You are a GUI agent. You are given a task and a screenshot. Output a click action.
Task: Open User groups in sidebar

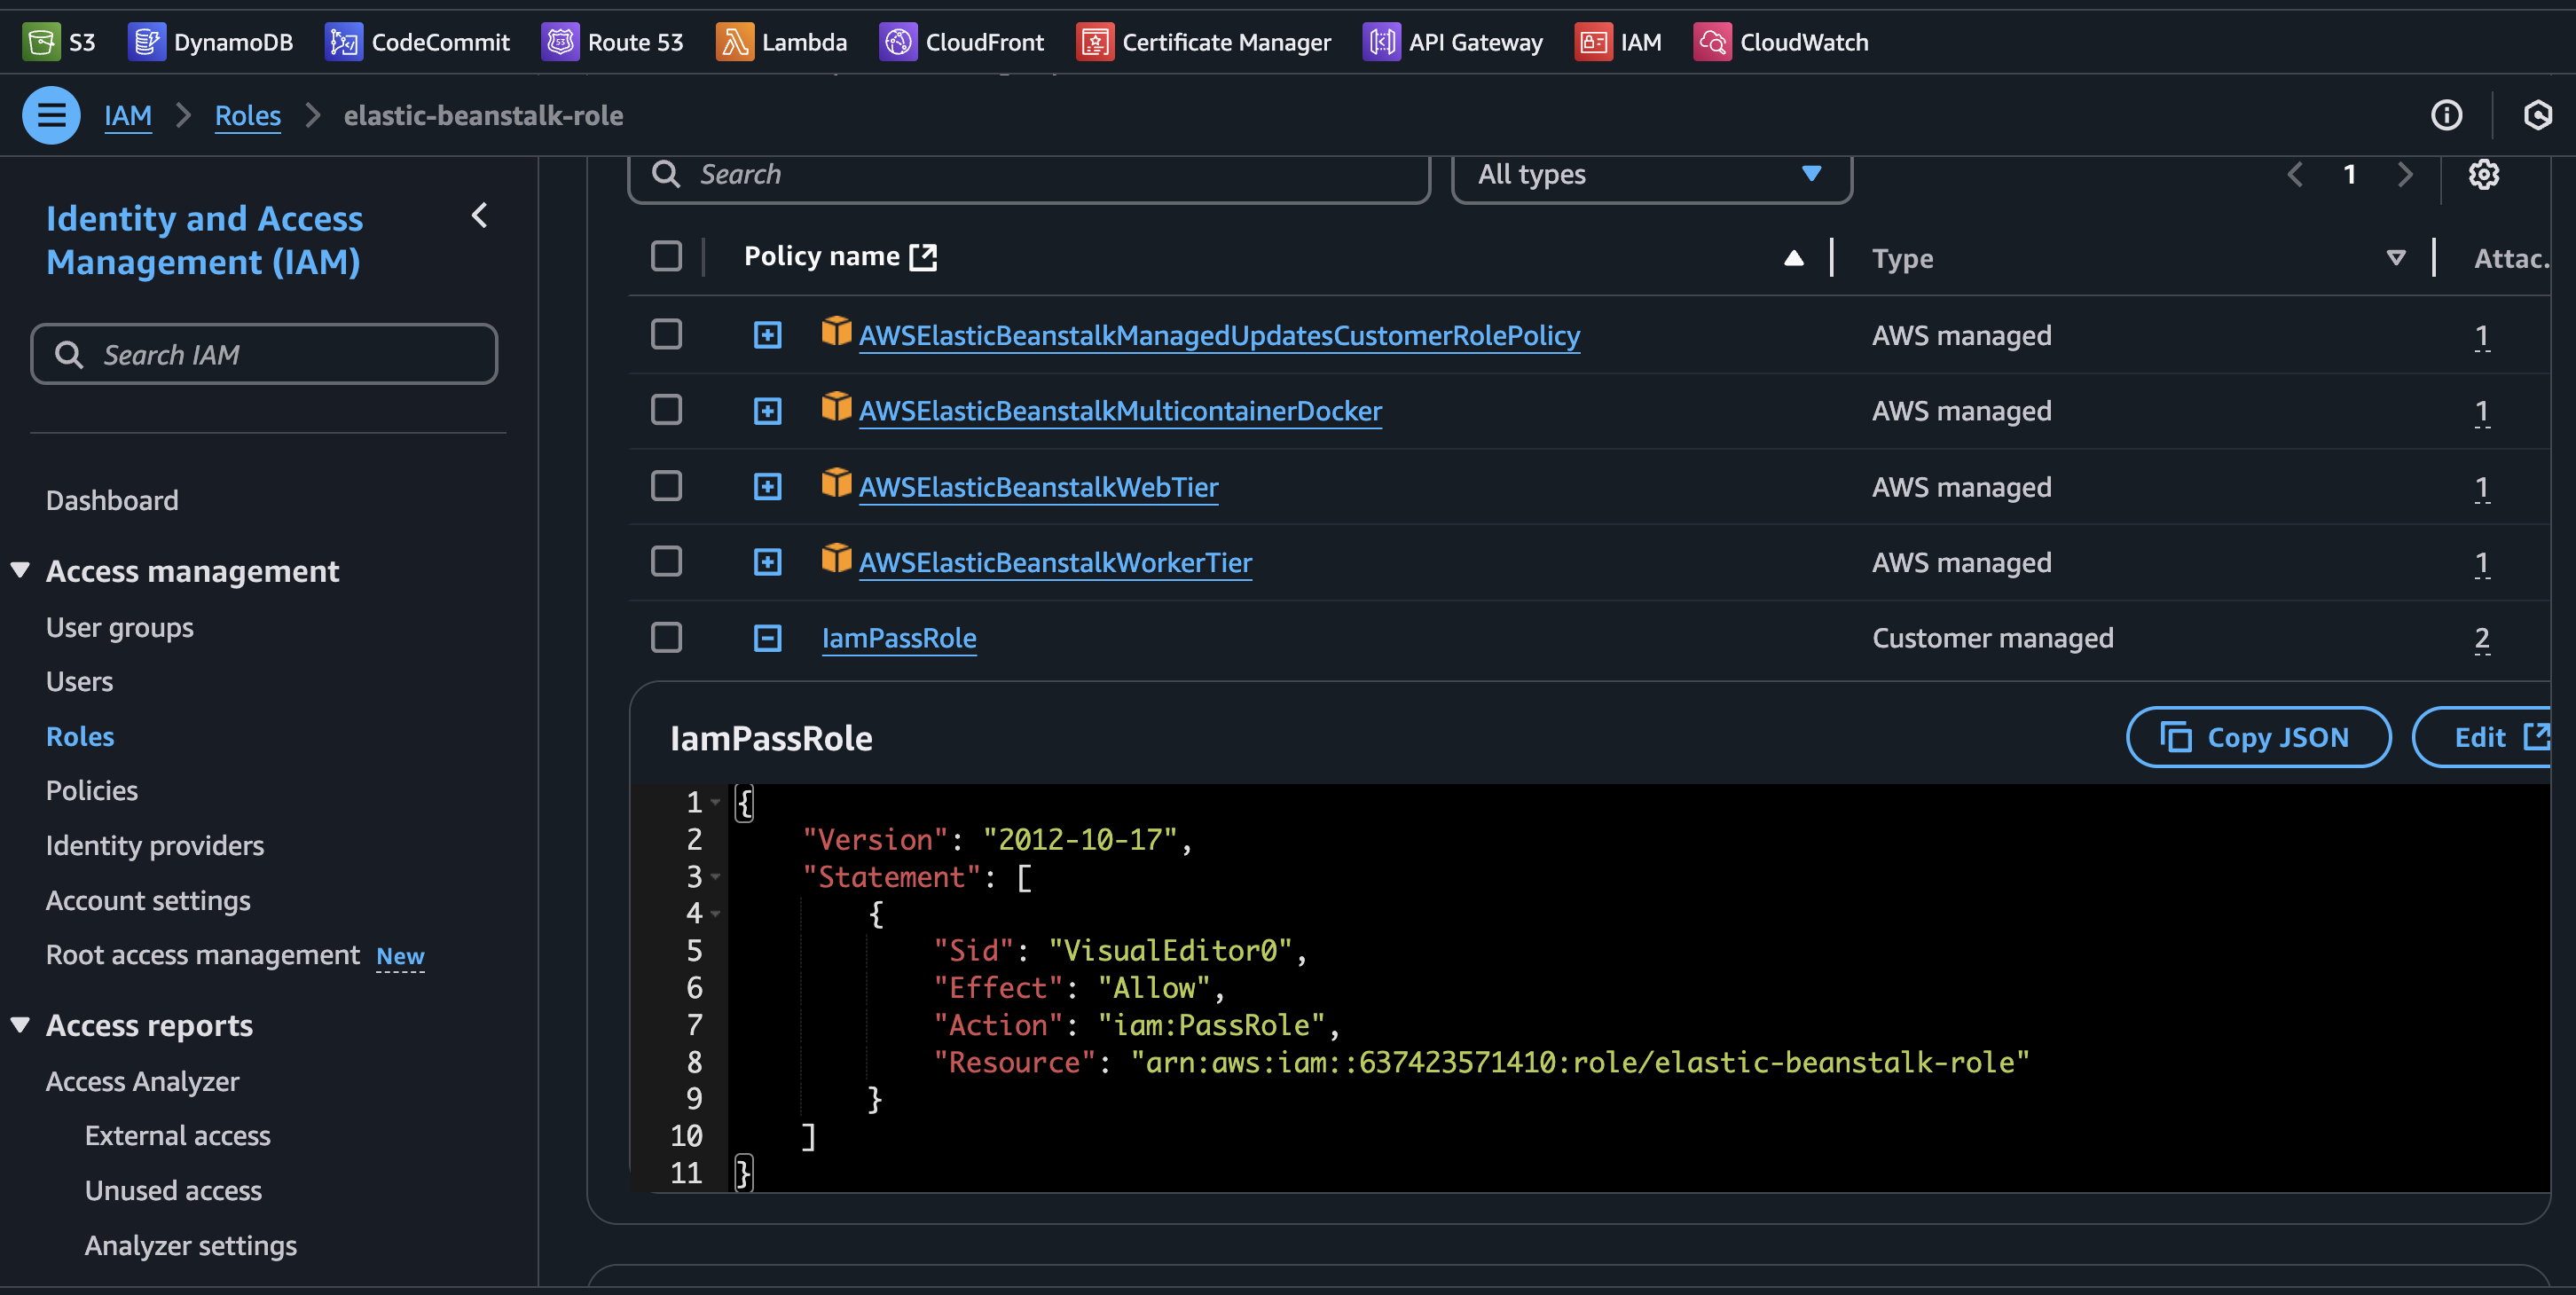[x=120, y=627]
